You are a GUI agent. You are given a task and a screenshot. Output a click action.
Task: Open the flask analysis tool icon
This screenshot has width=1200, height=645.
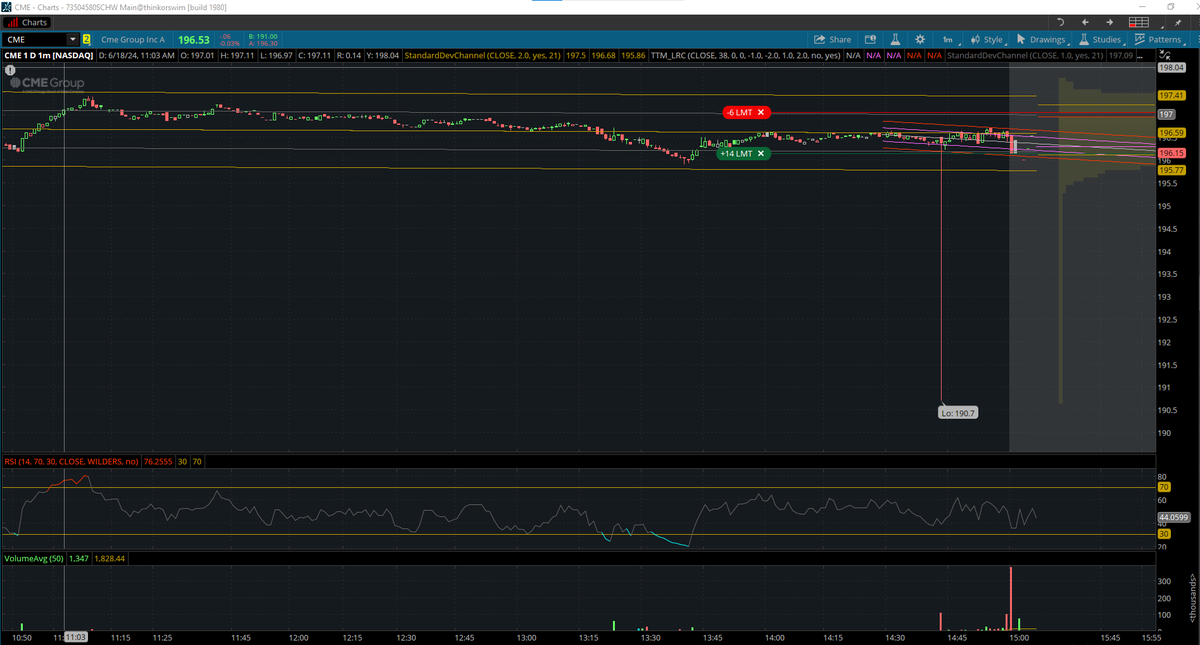click(896, 40)
